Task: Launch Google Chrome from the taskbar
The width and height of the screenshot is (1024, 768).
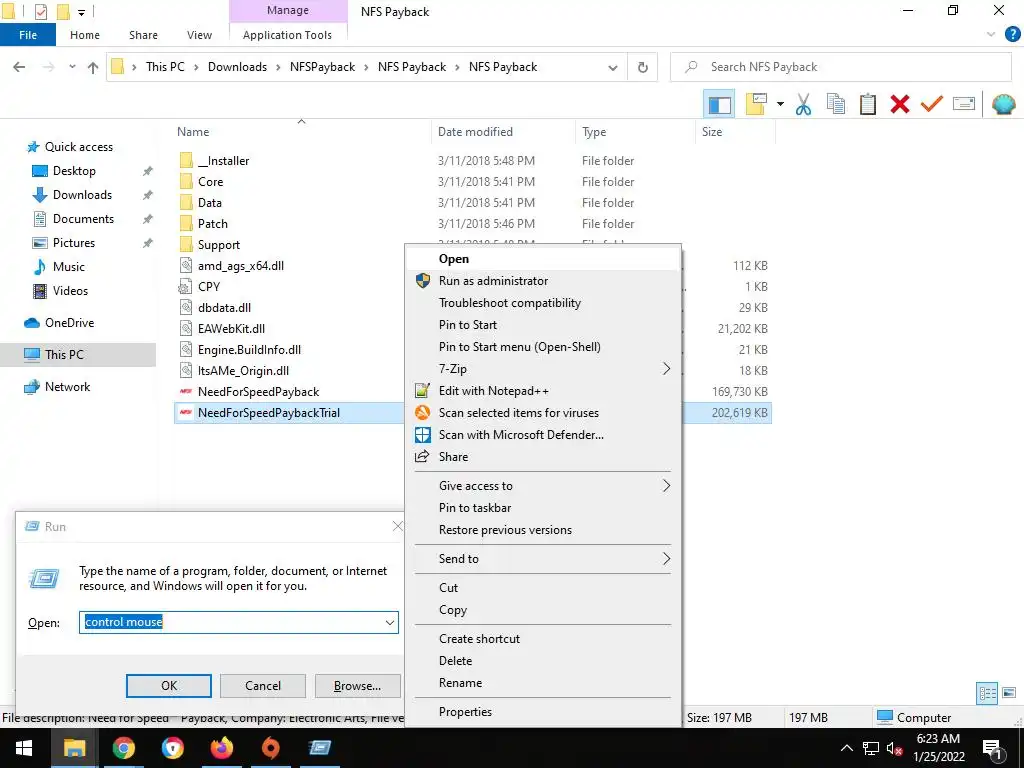Action: click(x=123, y=748)
